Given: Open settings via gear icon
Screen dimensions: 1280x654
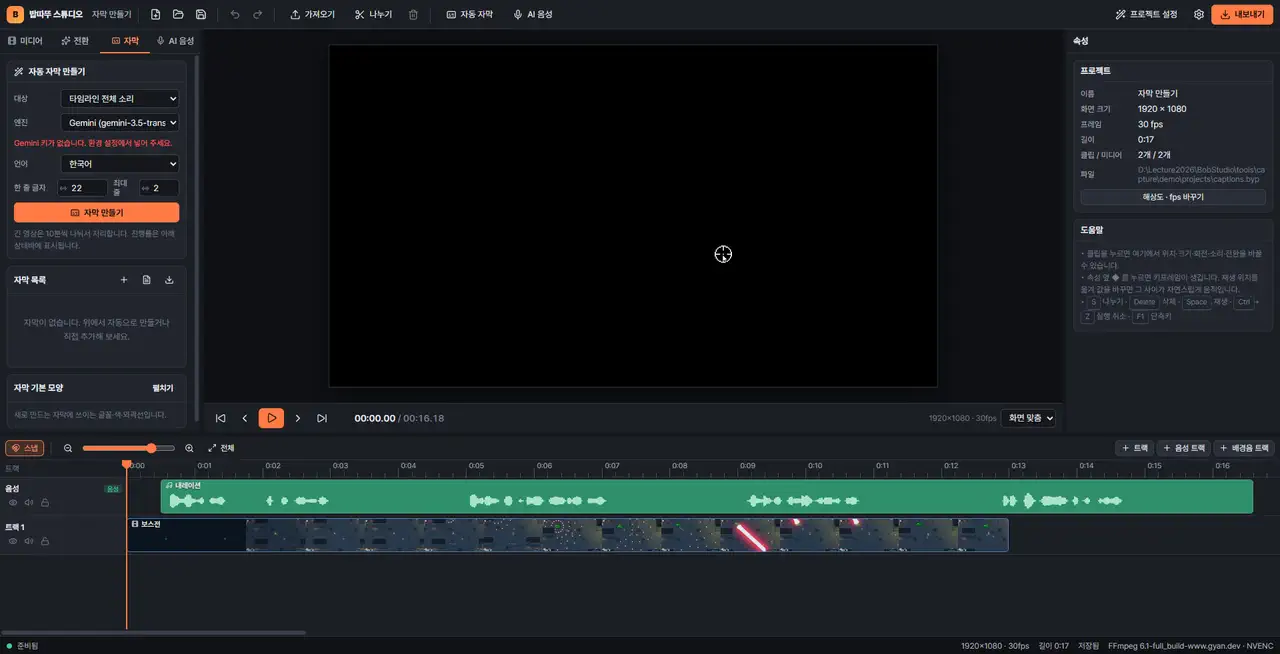Looking at the screenshot, I should 1199,15.
